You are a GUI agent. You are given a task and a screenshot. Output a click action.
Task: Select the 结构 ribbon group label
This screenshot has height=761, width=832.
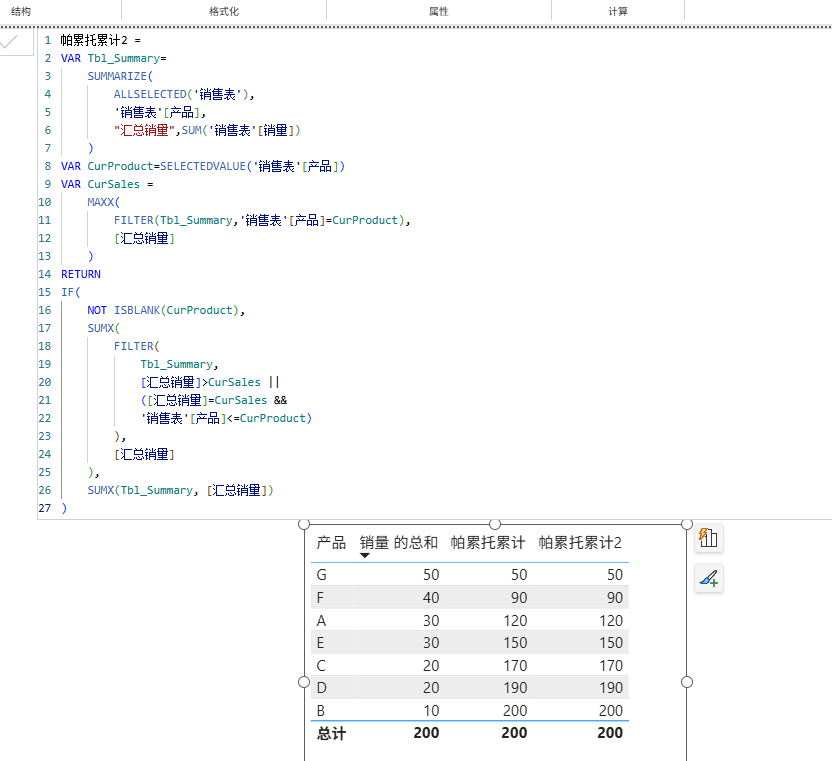[21, 11]
